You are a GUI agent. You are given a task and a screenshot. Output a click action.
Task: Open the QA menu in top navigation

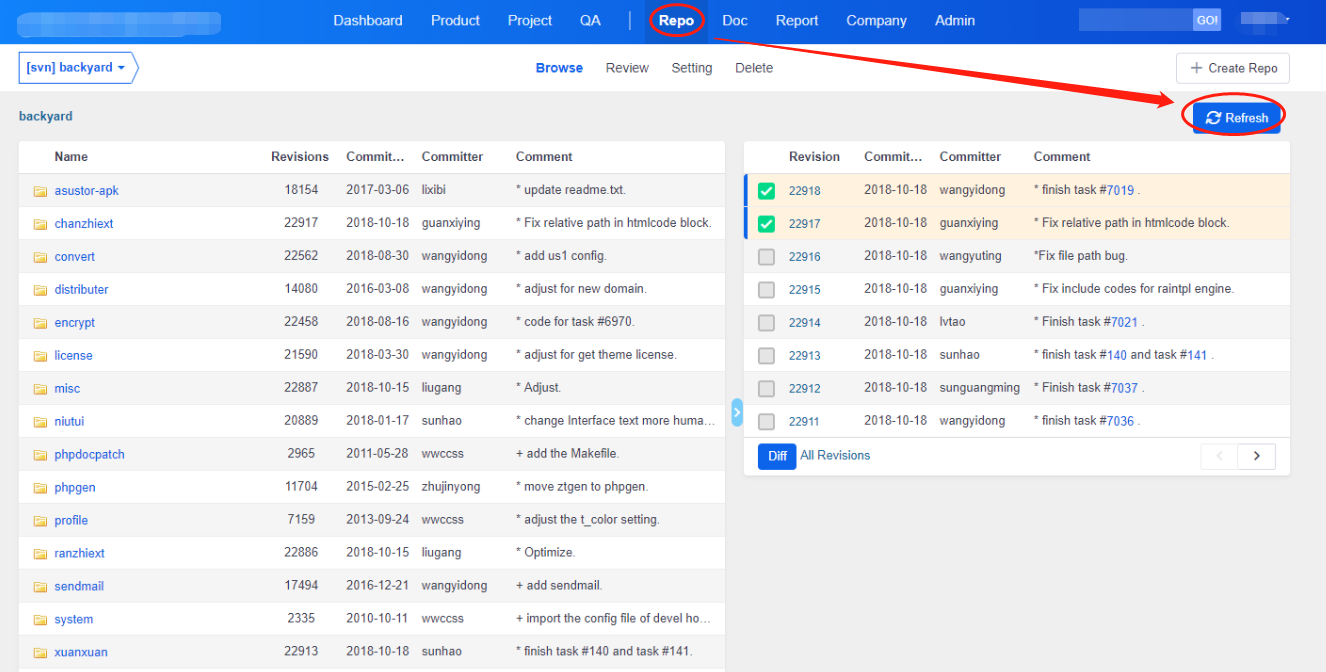[590, 20]
